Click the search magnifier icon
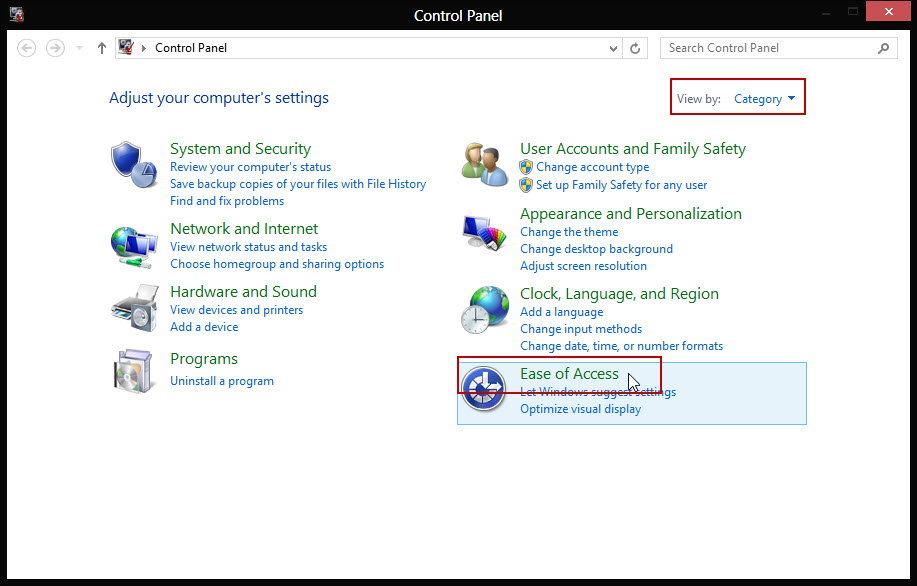 (x=884, y=48)
